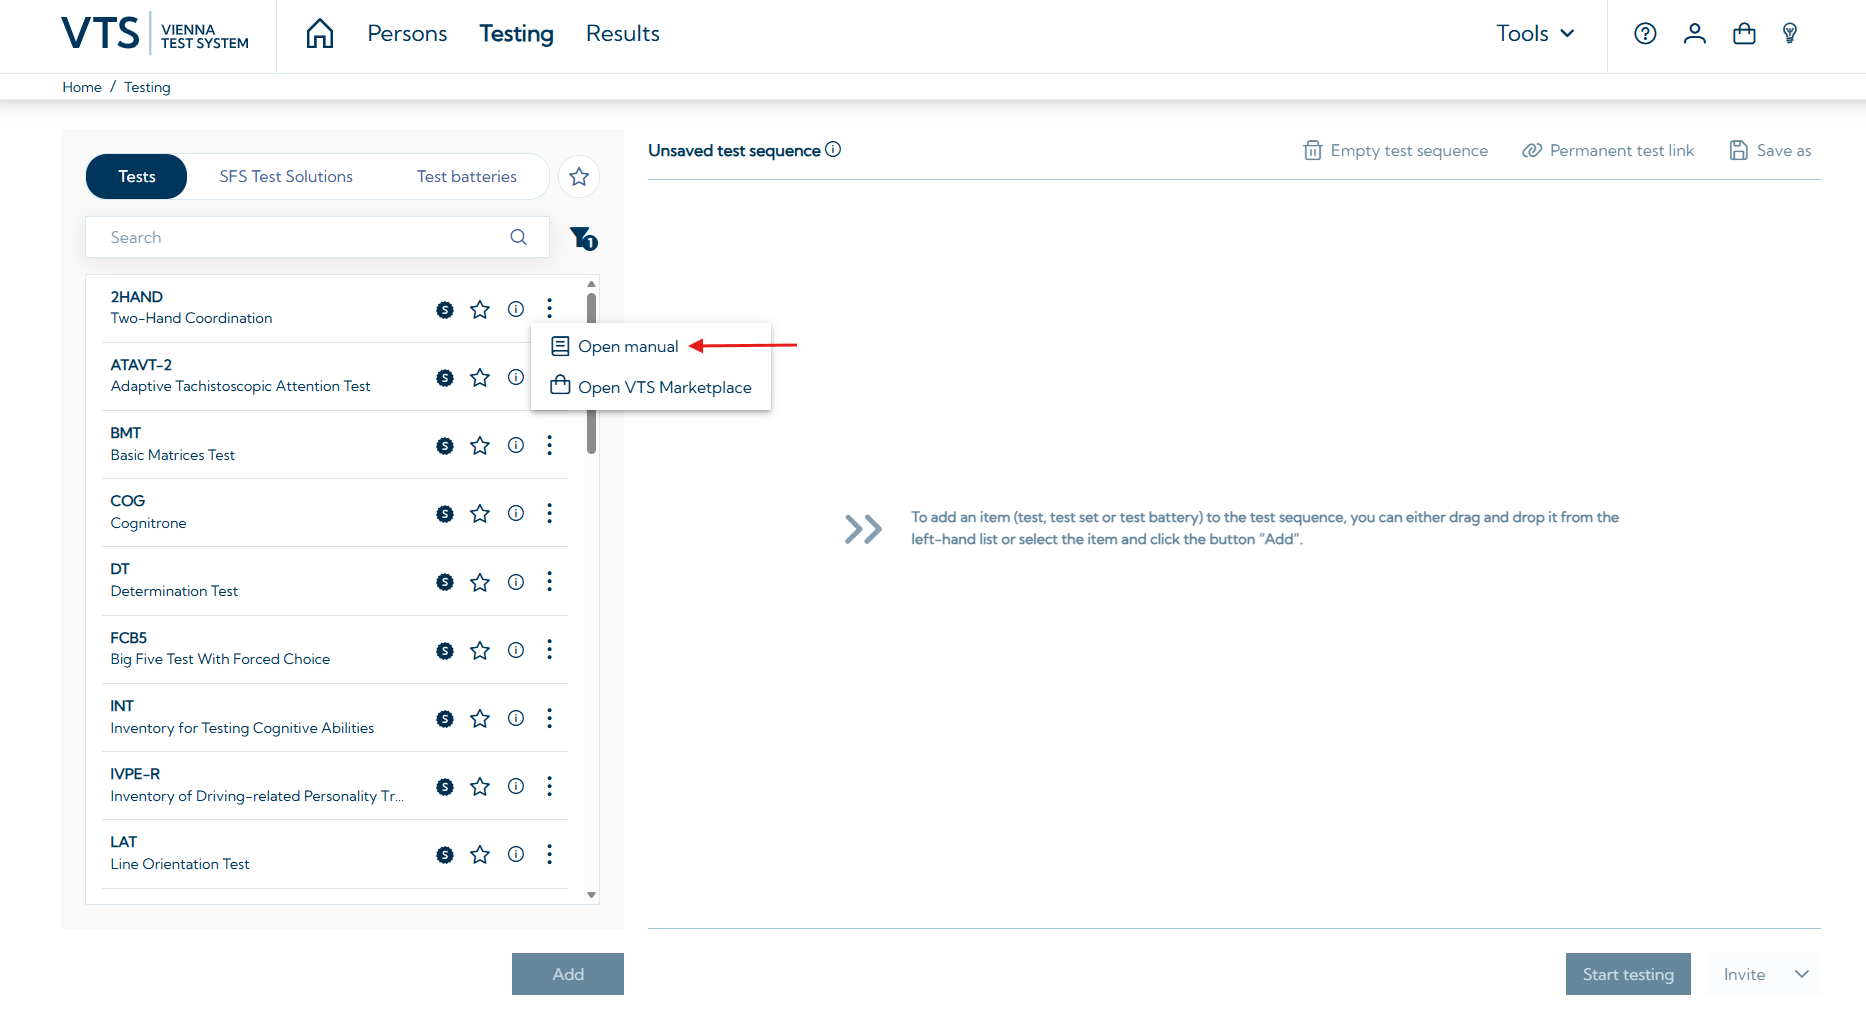Click the S badge on COG row
The width and height of the screenshot is (1866, 1014).
(445, 514)
